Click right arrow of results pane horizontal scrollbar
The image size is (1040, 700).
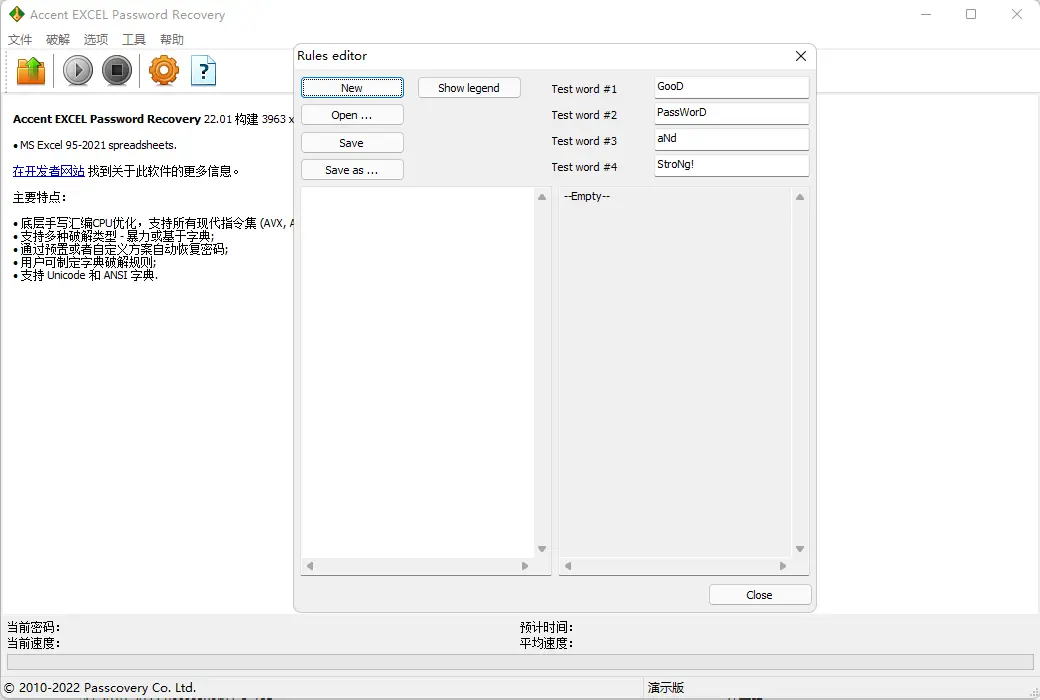(x=783, y=566)
